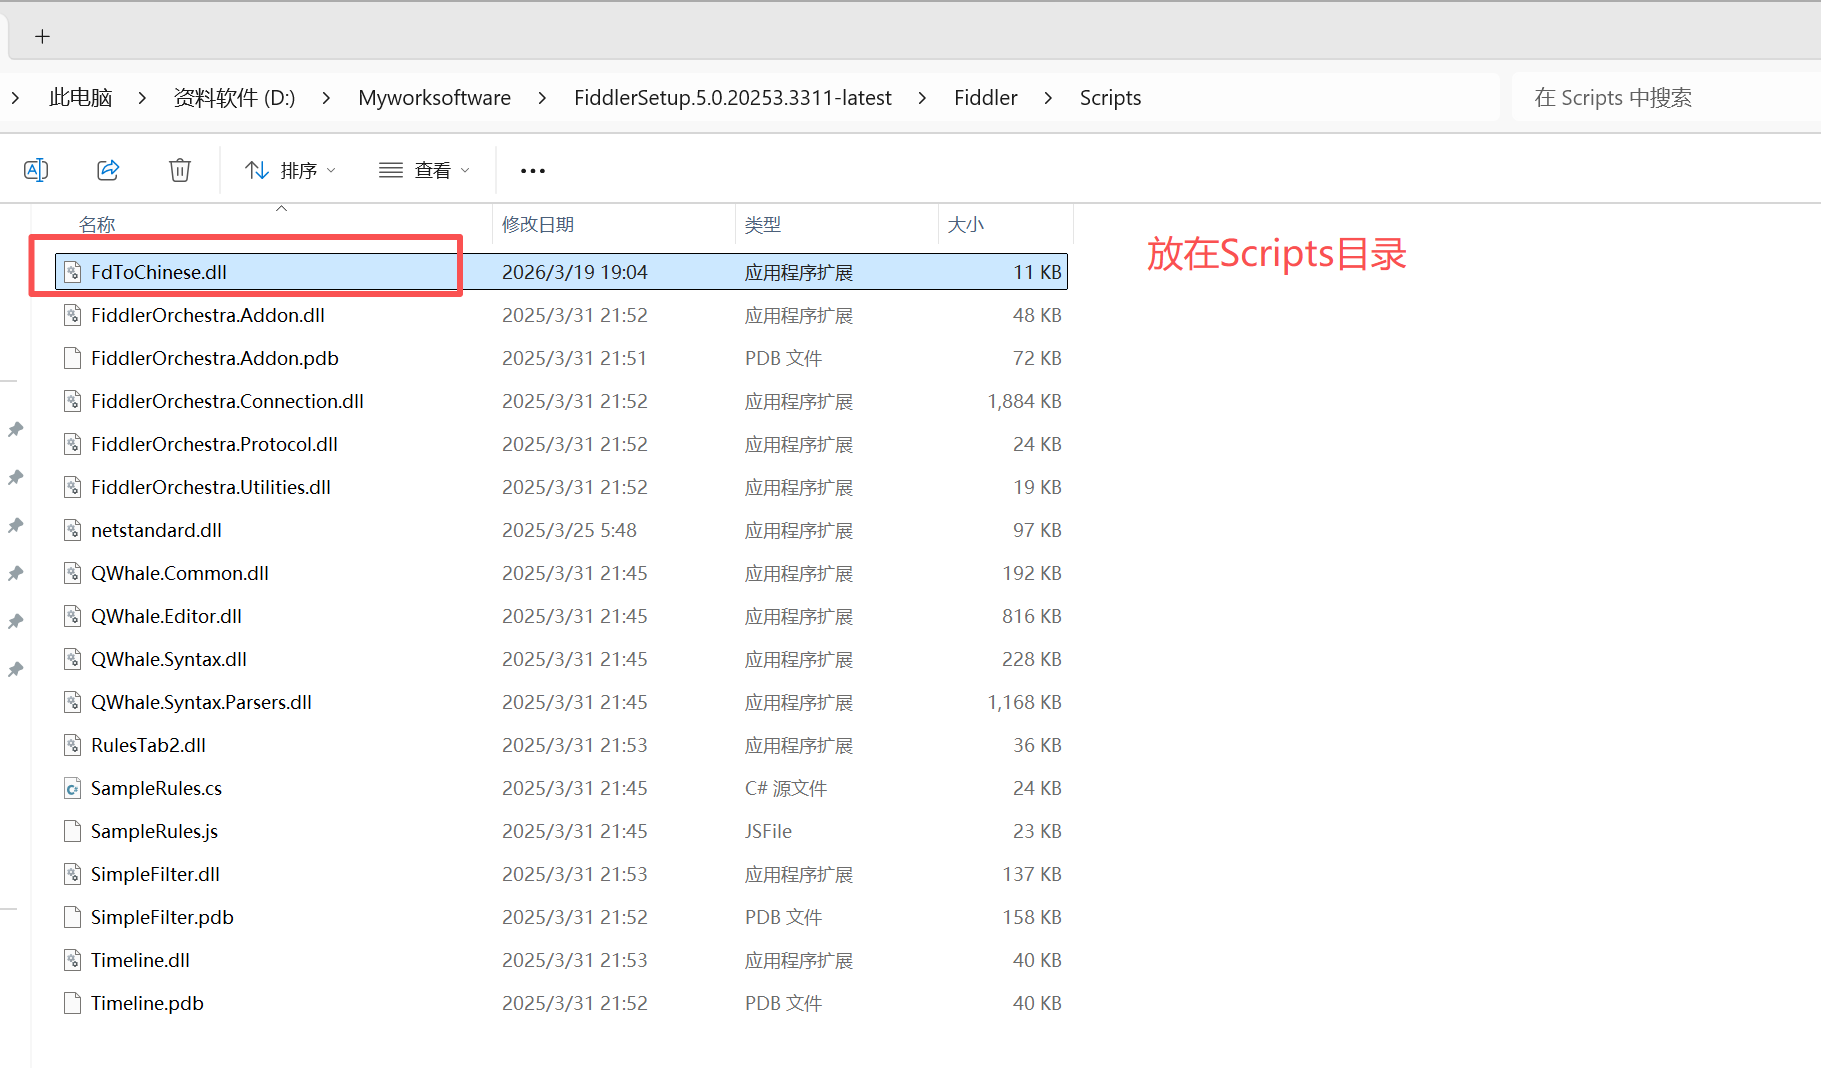
Task: Click RulesTab2.dll file icon
Action: click(x=72, y=745)
